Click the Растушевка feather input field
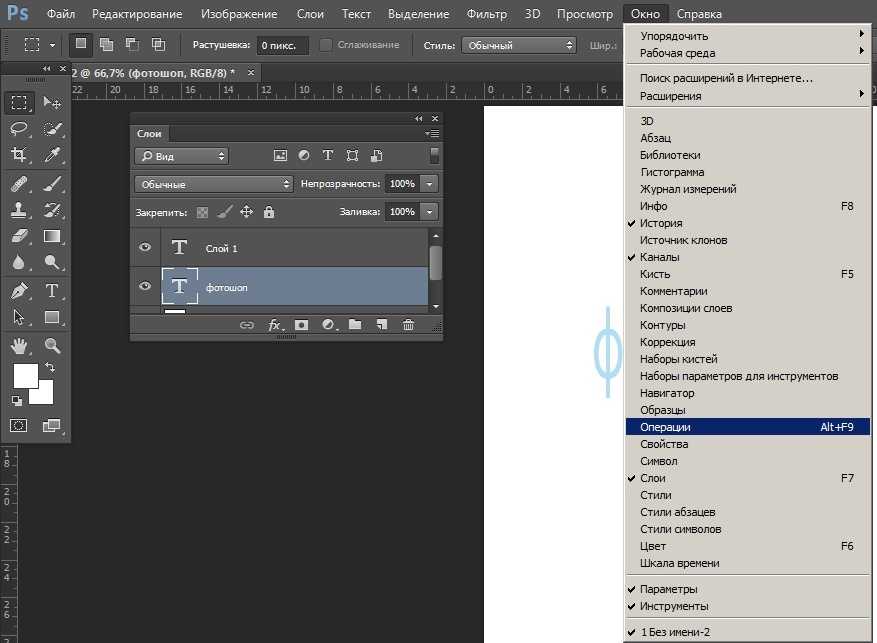 point(282,45)
